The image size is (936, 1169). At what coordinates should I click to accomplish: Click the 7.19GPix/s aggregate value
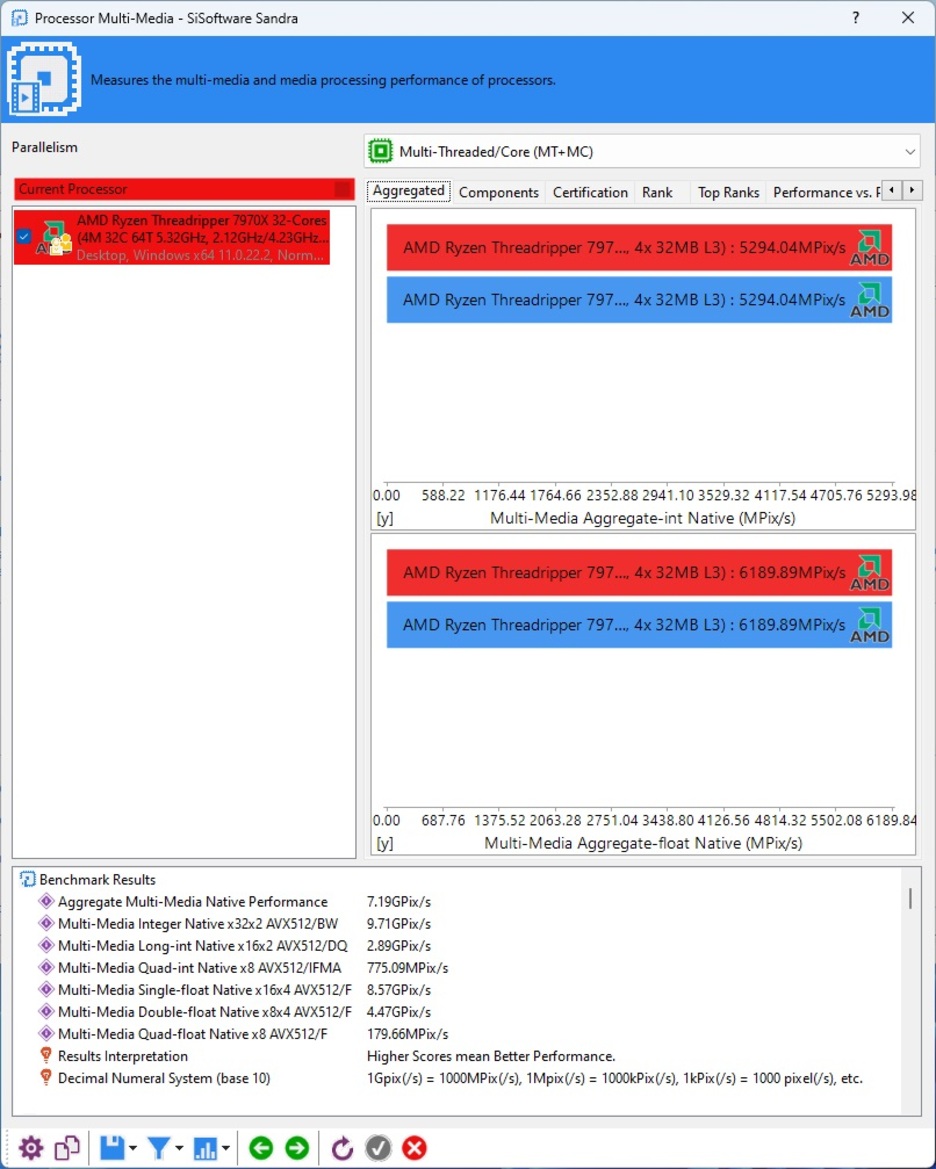tap(399, 901)
